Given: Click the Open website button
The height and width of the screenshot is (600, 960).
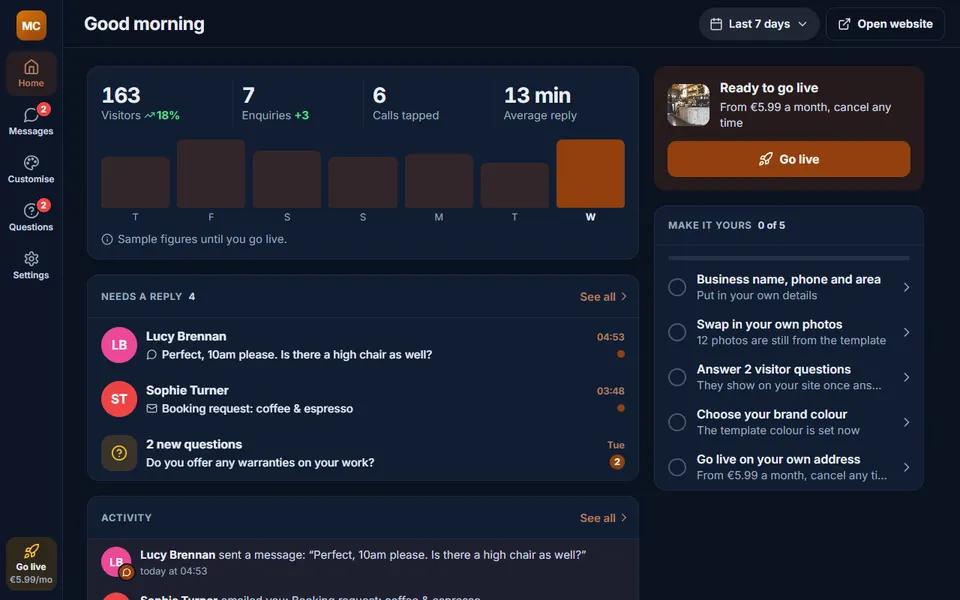Looking at the screenshot, I should pos(885,24).
